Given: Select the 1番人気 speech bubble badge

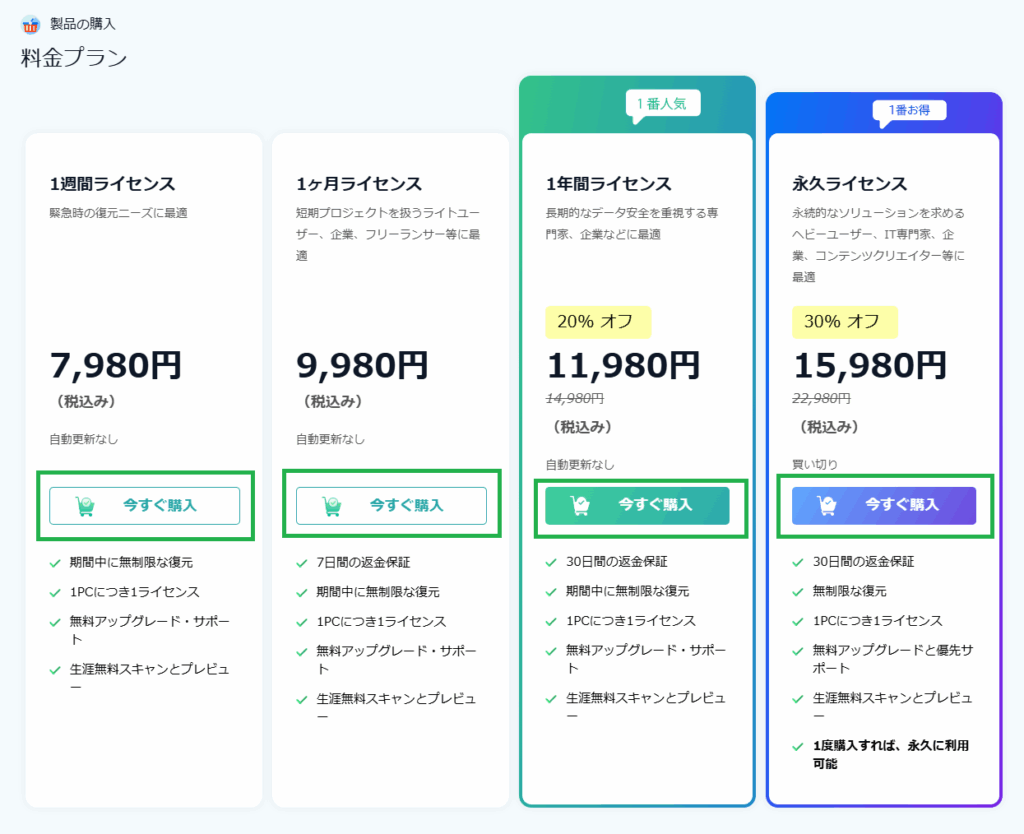Looking at the screenshot, I should [x=662, y=103].
